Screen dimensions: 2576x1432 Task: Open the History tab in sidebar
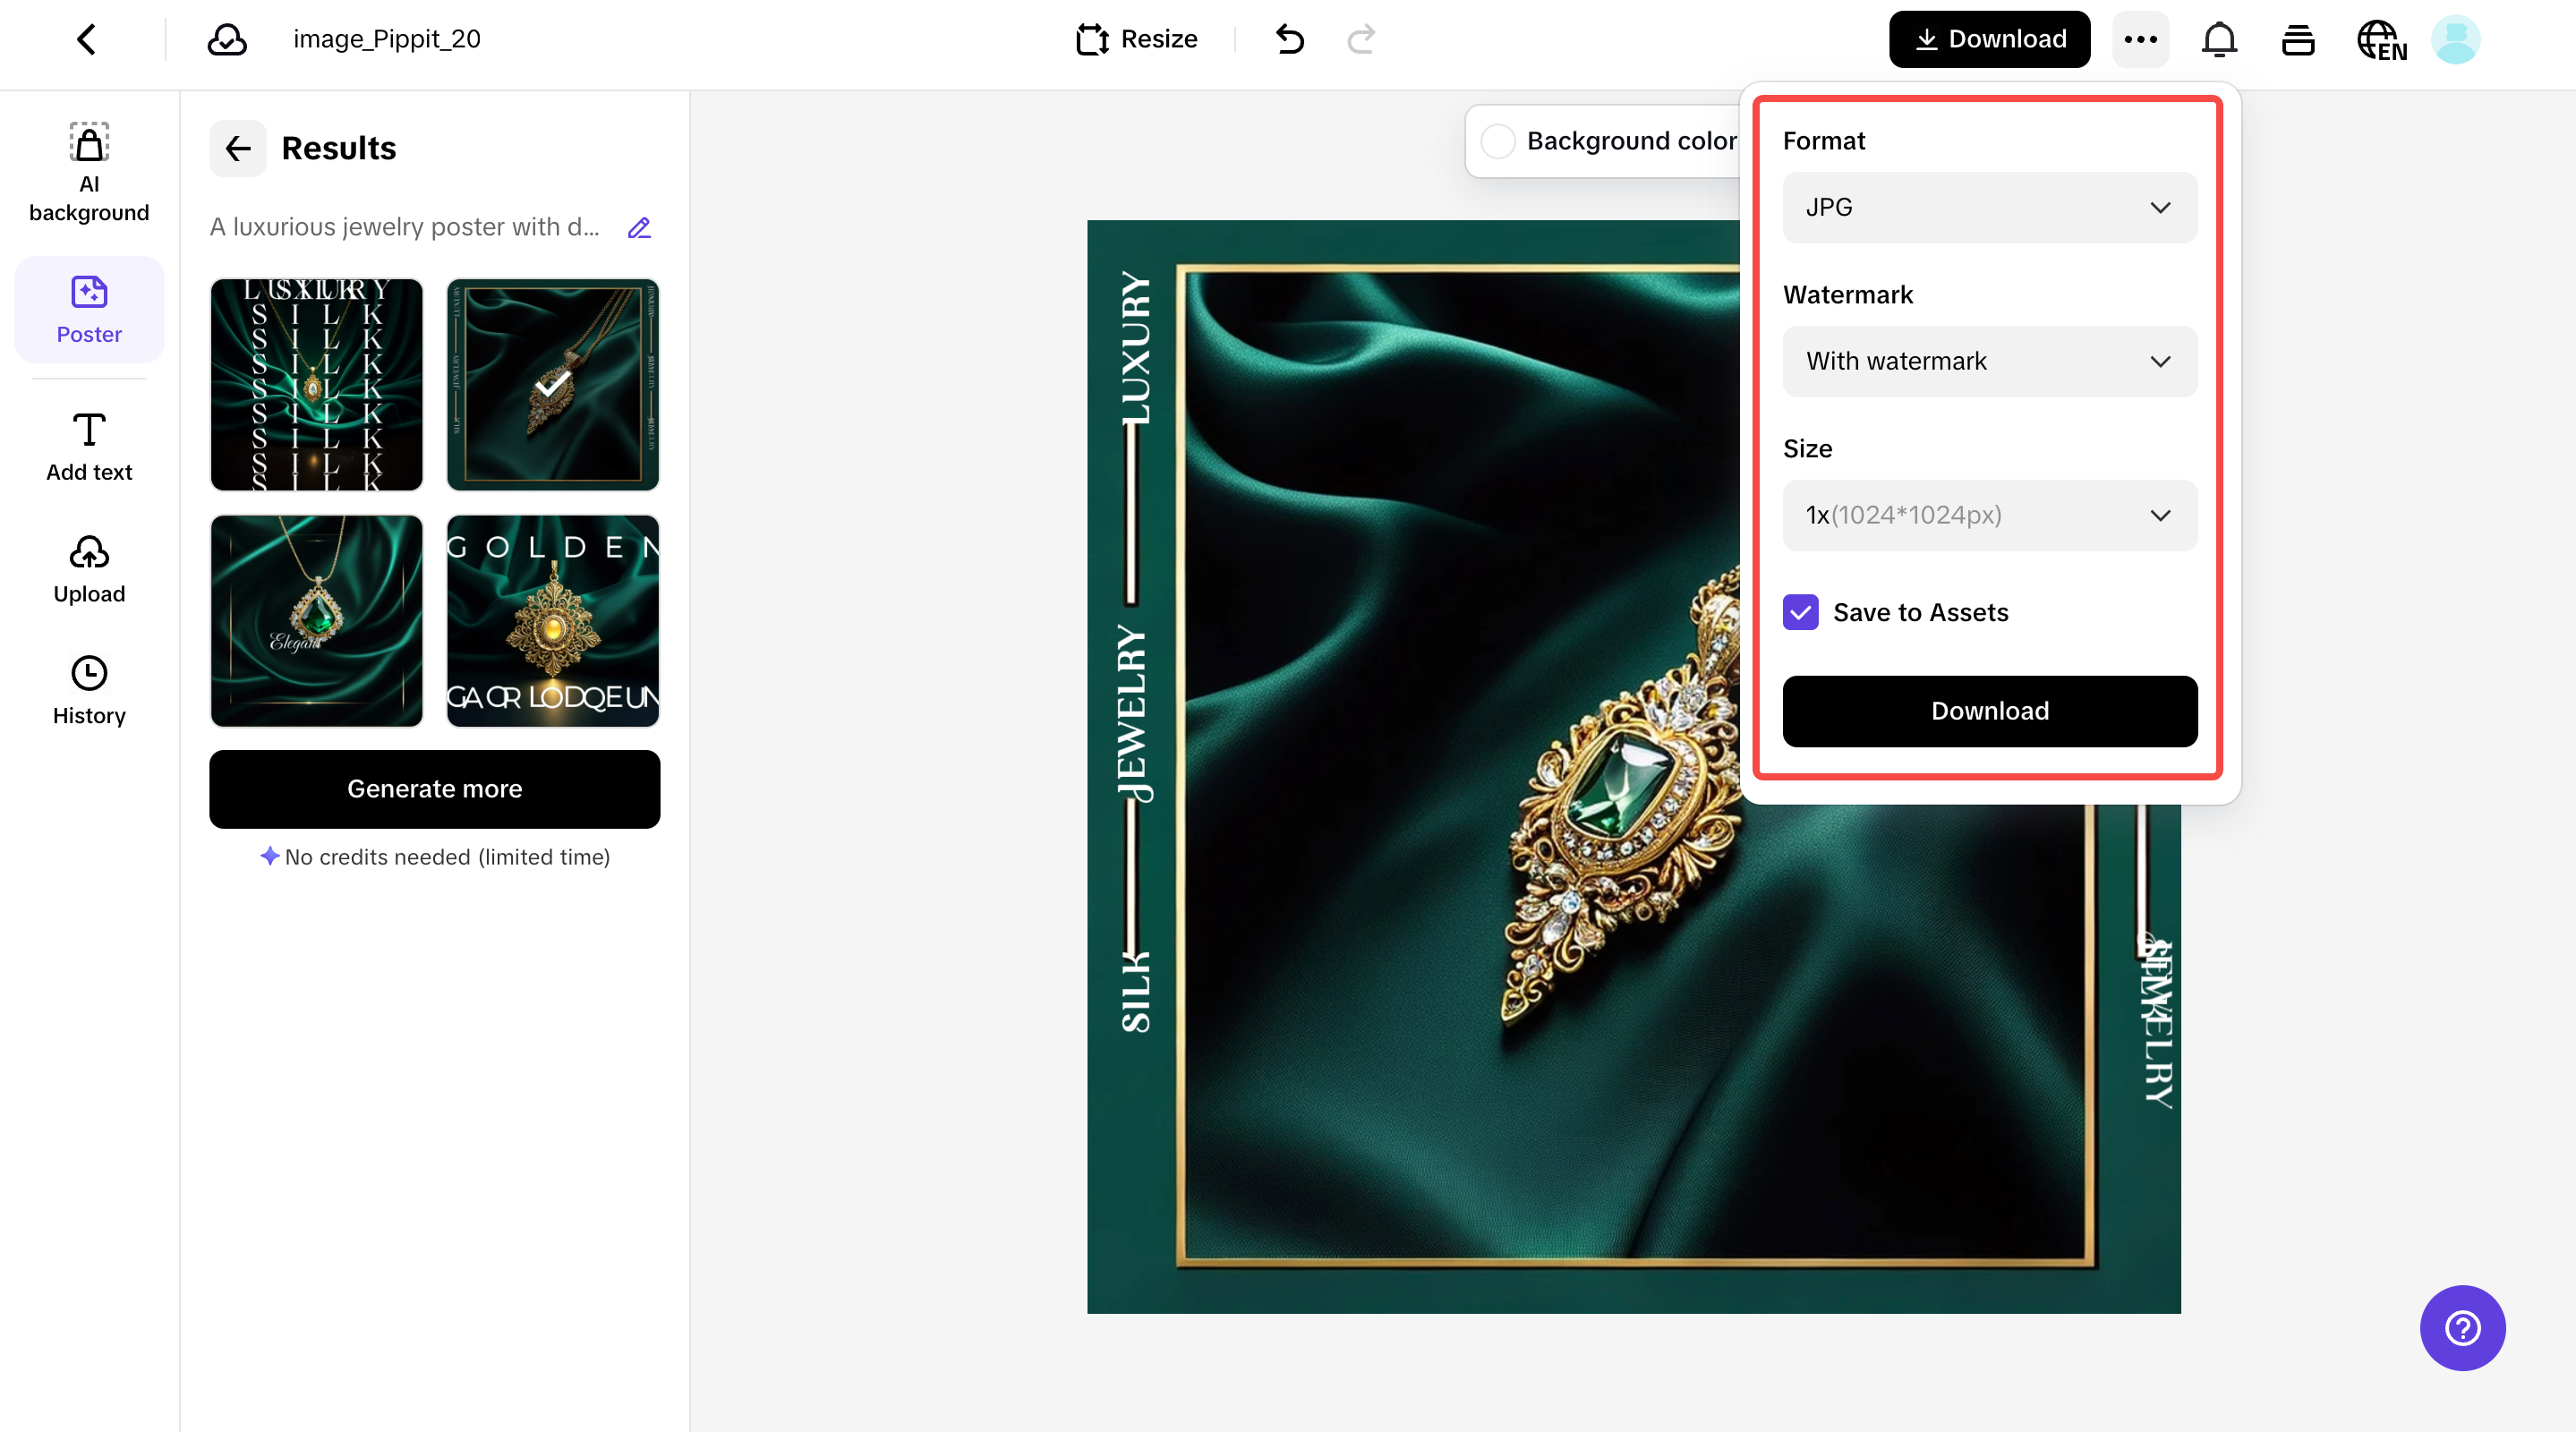click(89, 690)
